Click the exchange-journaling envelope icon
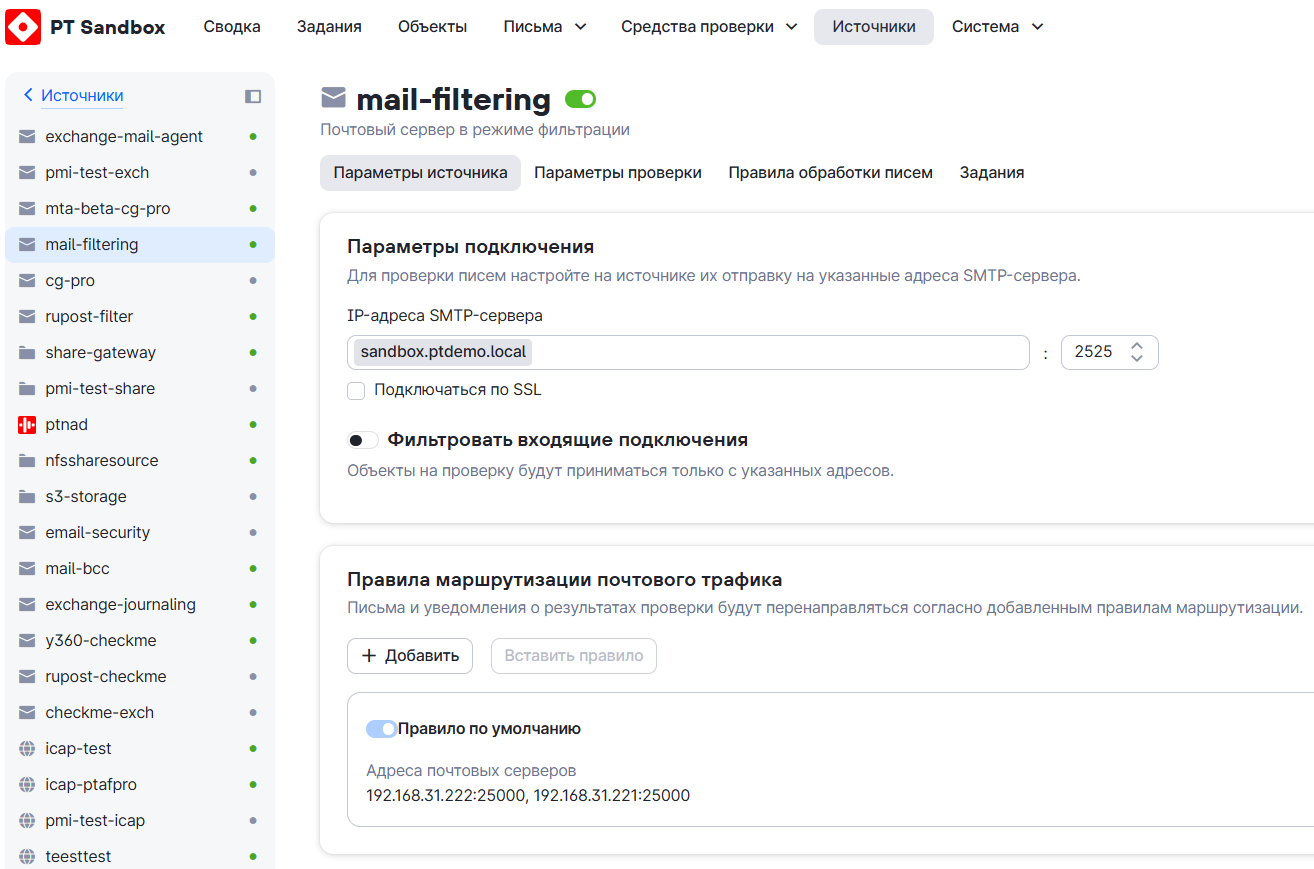This screenshot has width=1314, height=869. coord(27,605)
